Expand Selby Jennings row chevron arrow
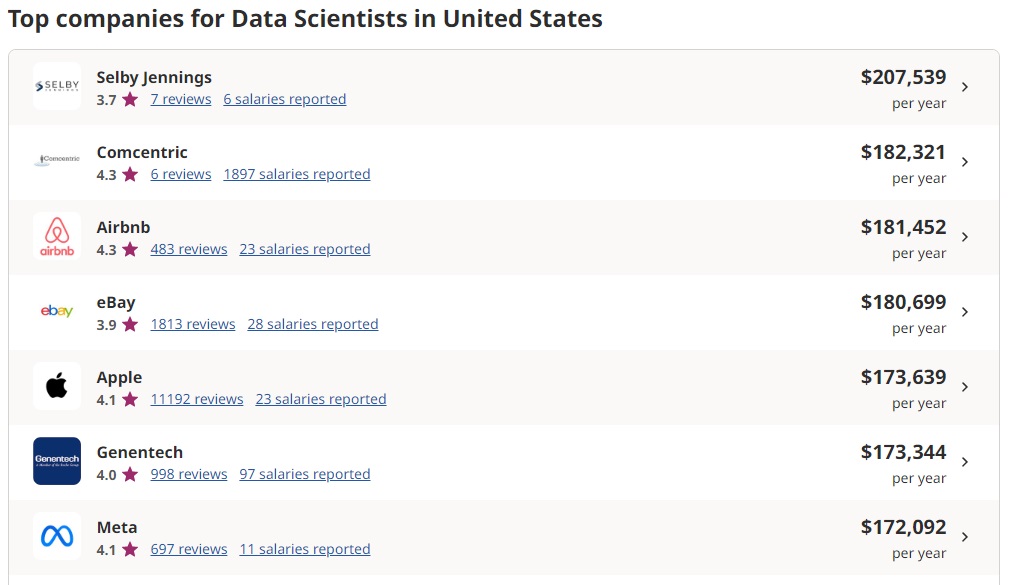 tap(965, 87)
